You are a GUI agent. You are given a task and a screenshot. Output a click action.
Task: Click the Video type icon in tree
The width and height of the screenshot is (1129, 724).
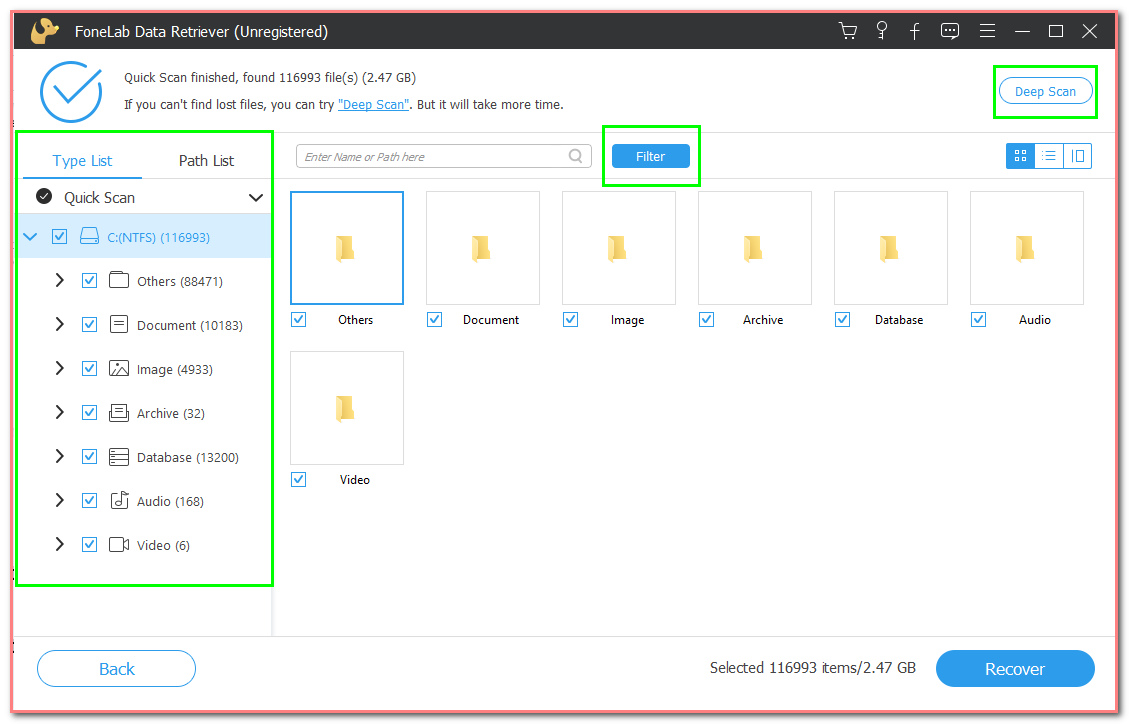pos(119,544)
